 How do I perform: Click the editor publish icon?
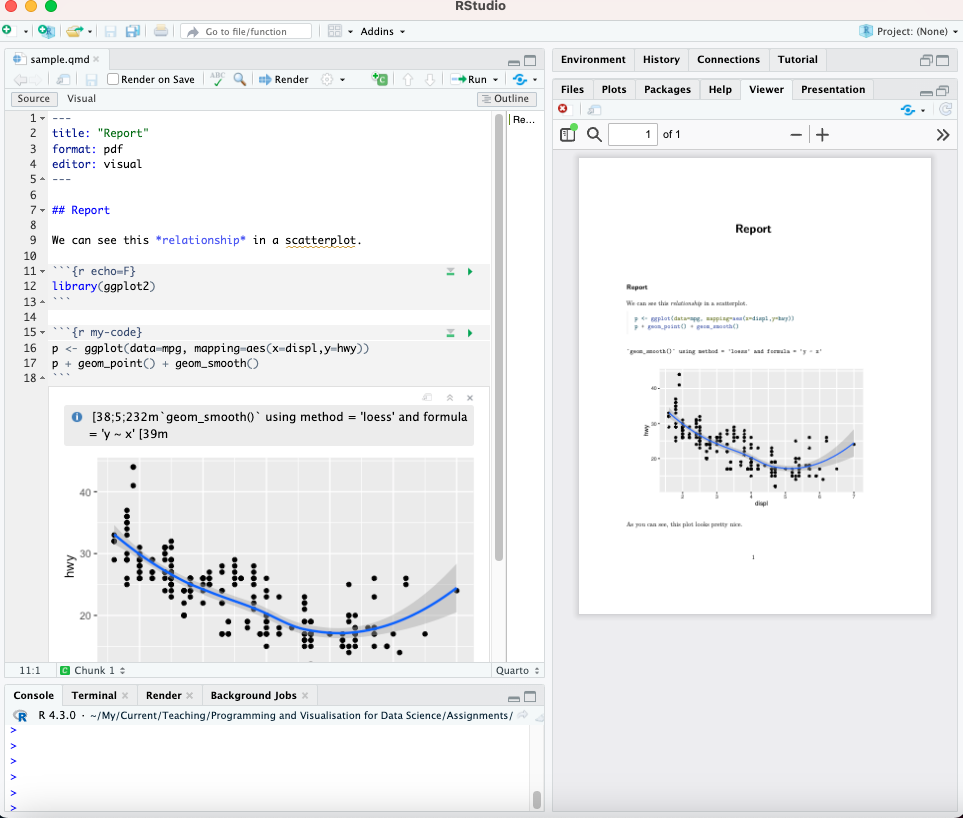point(520,79)
